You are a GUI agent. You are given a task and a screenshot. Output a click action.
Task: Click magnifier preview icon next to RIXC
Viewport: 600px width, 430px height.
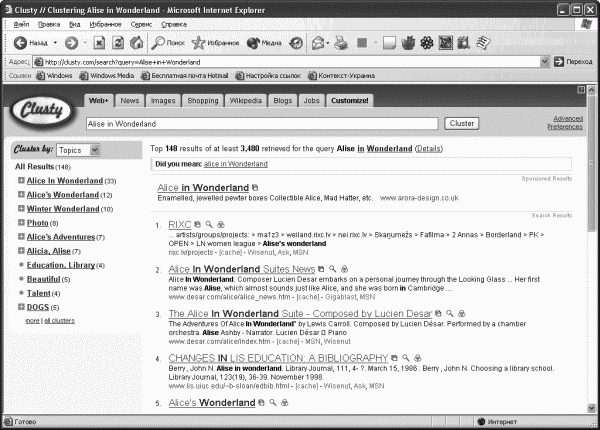pos(209,225)
